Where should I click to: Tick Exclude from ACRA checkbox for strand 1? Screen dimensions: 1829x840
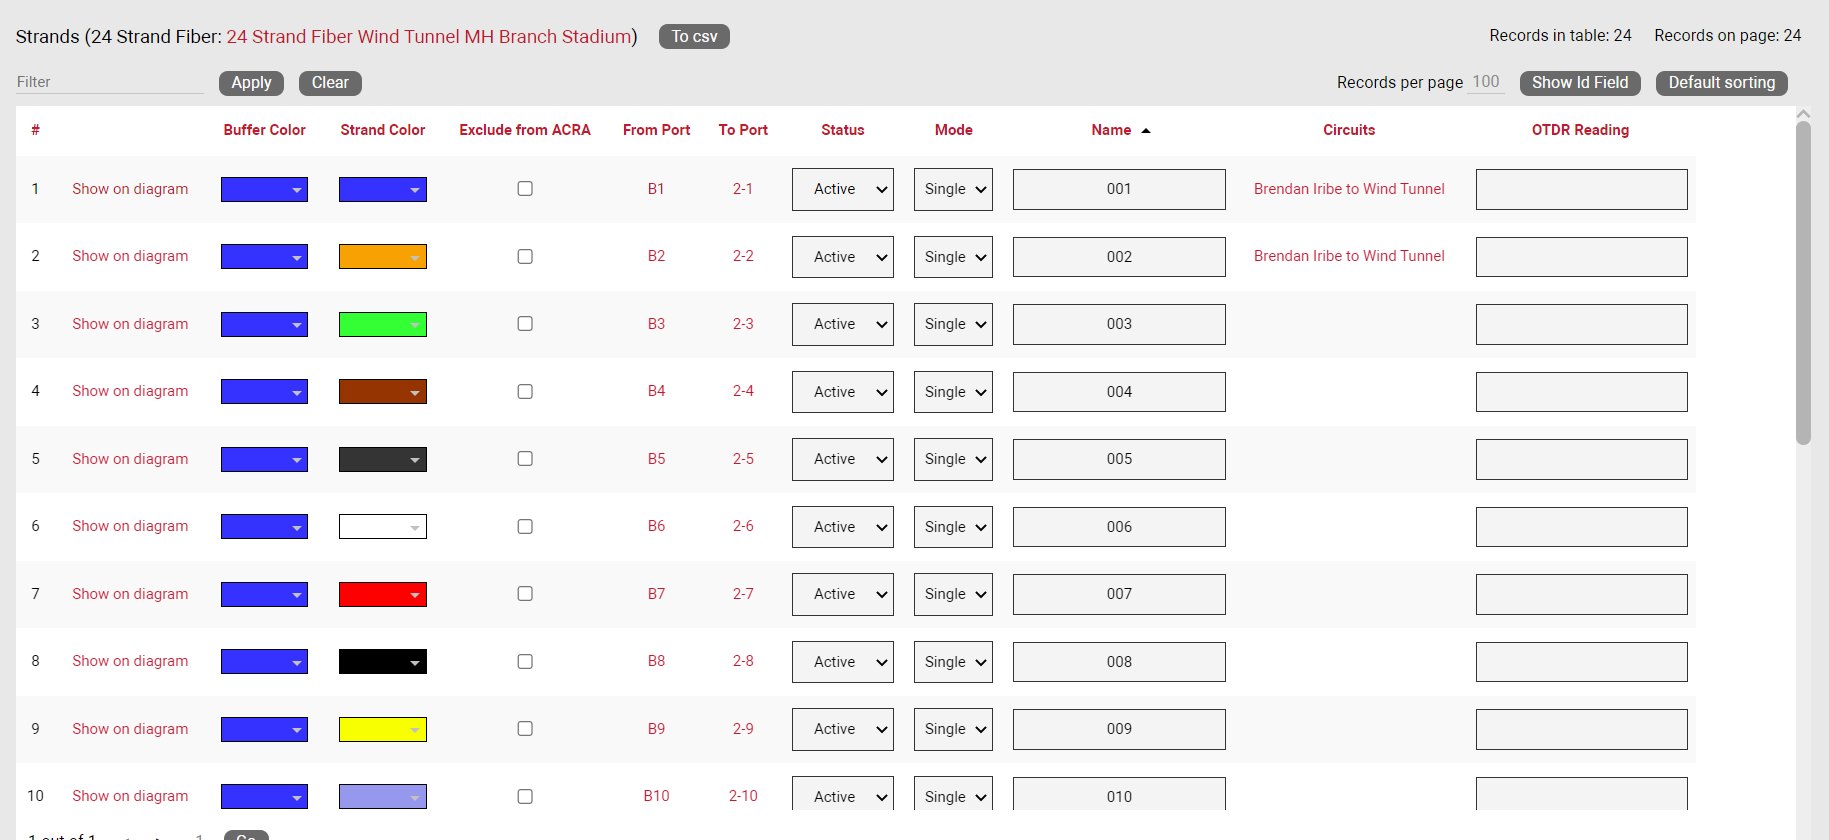(525, 189)
